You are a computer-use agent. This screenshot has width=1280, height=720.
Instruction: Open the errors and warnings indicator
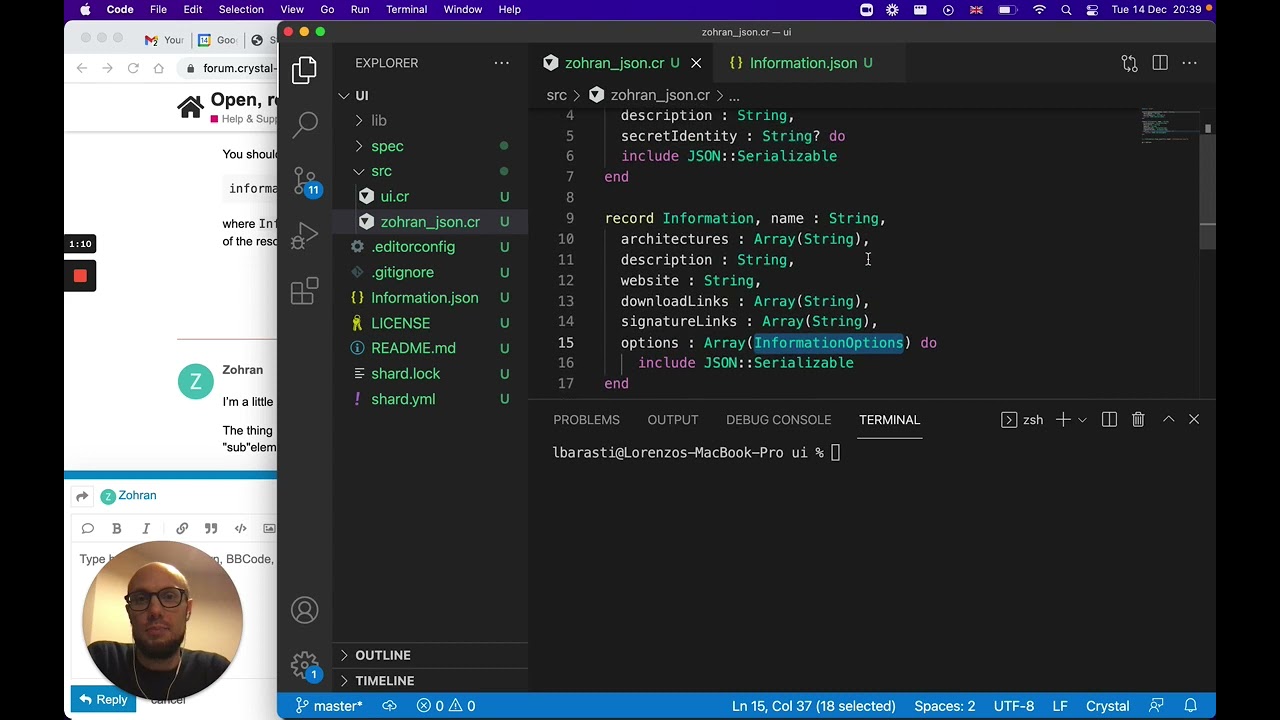pos(446,706)
